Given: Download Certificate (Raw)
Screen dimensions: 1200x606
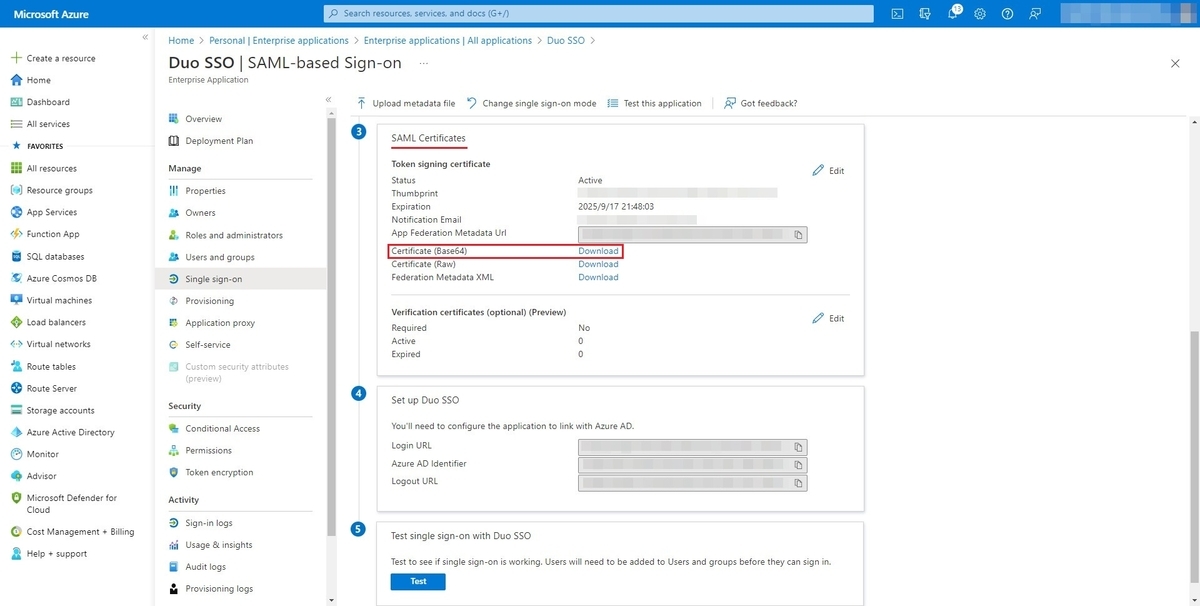Looking at the screenshot, I should tap(598, 264).
